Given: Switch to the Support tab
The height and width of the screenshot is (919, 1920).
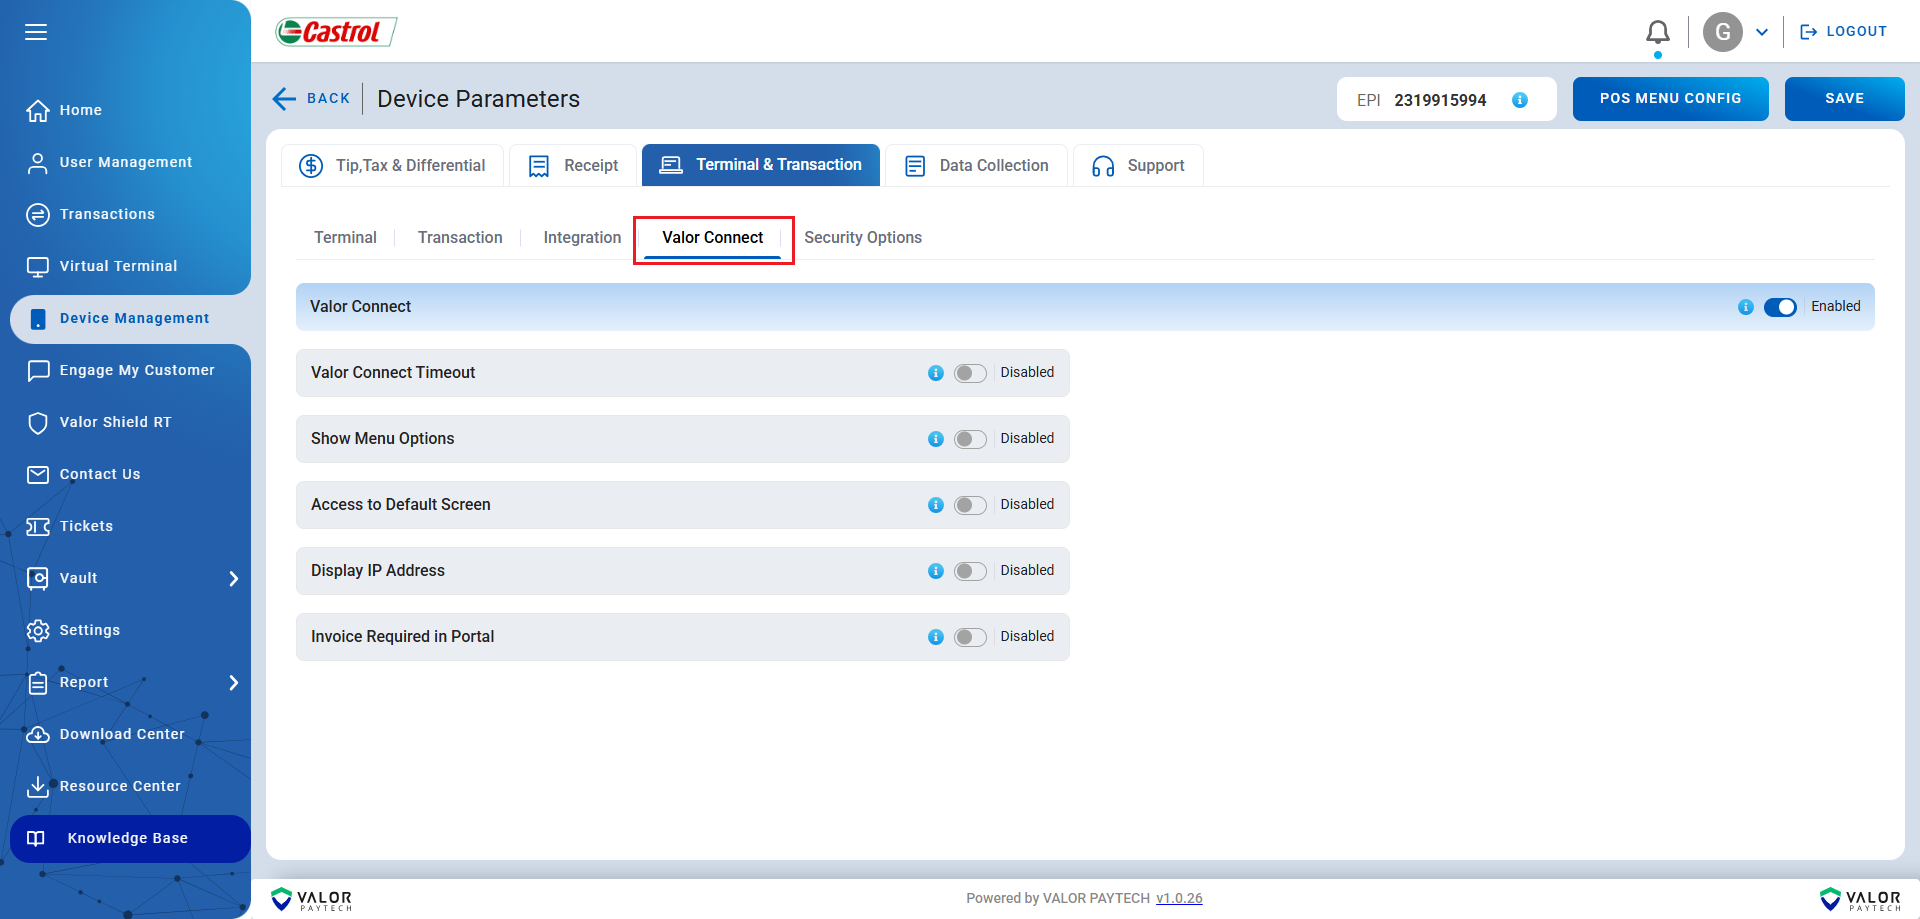Looking at the screenshot, I should click(1138, 165).
